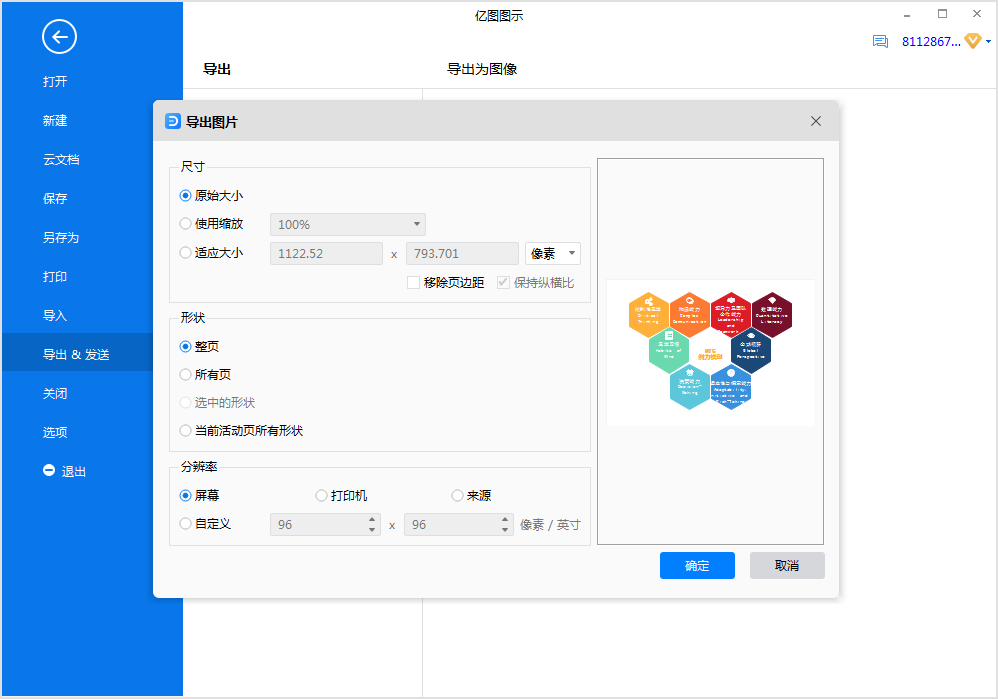Click the VIP diamond badge icon

[972, 41]
